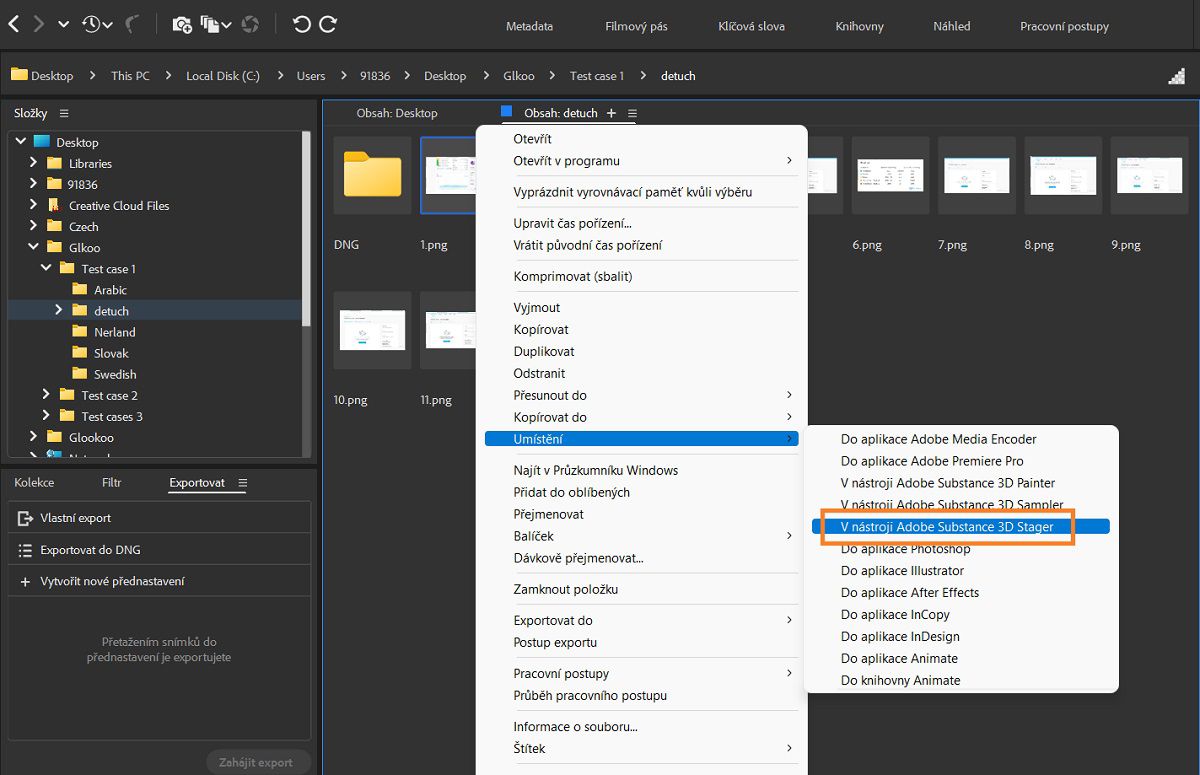Expand the Test cases 3 folder
Image resolution: width=1200 pixels, height=775 pixels.
46,416
